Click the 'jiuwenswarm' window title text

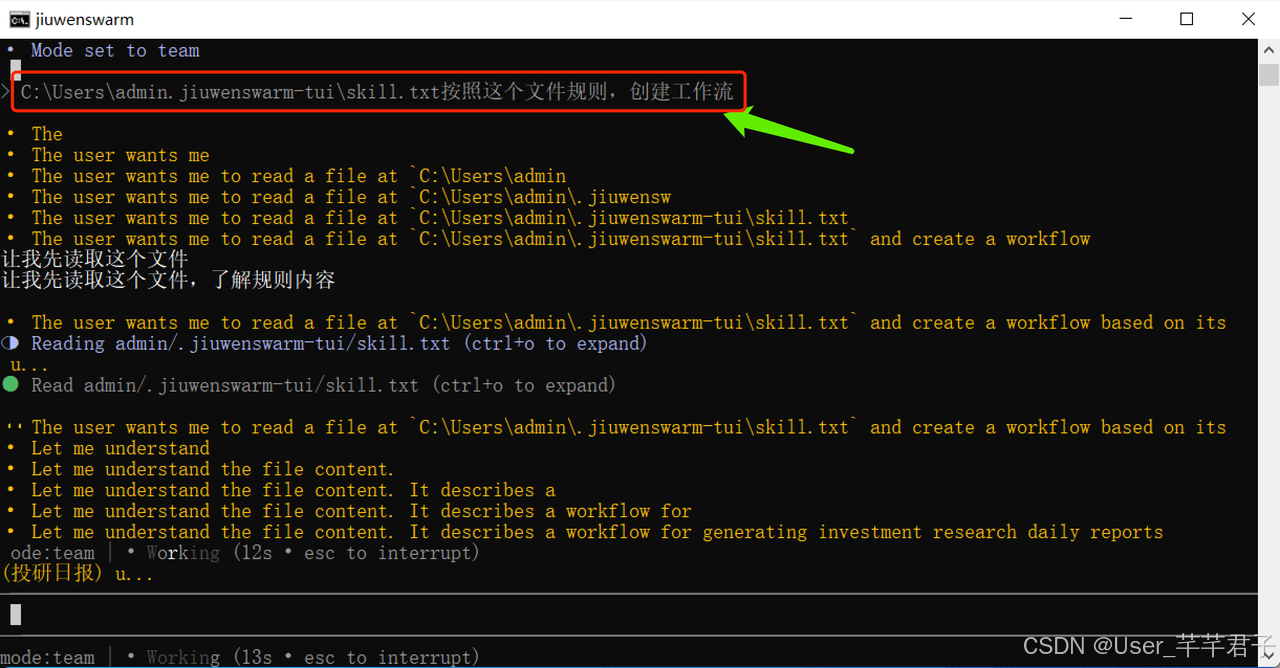(84, 19)
